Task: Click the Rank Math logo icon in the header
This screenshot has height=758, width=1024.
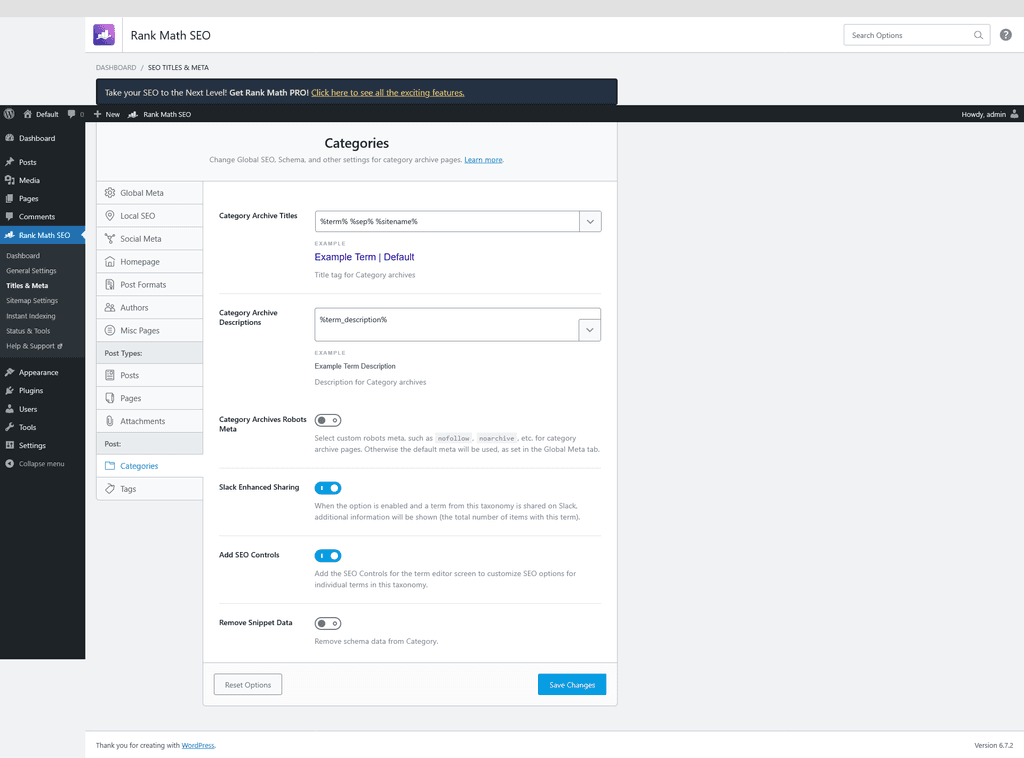Action: [x=104, y=35]
